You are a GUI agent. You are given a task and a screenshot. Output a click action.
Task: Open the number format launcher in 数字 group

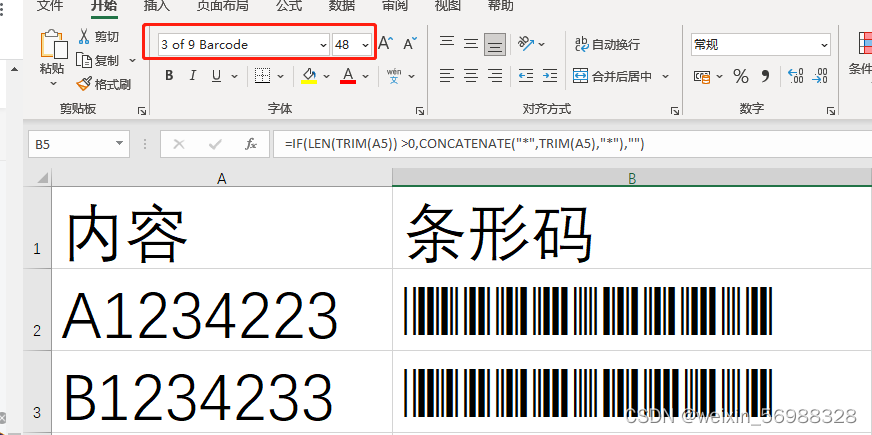pos(830,111)
